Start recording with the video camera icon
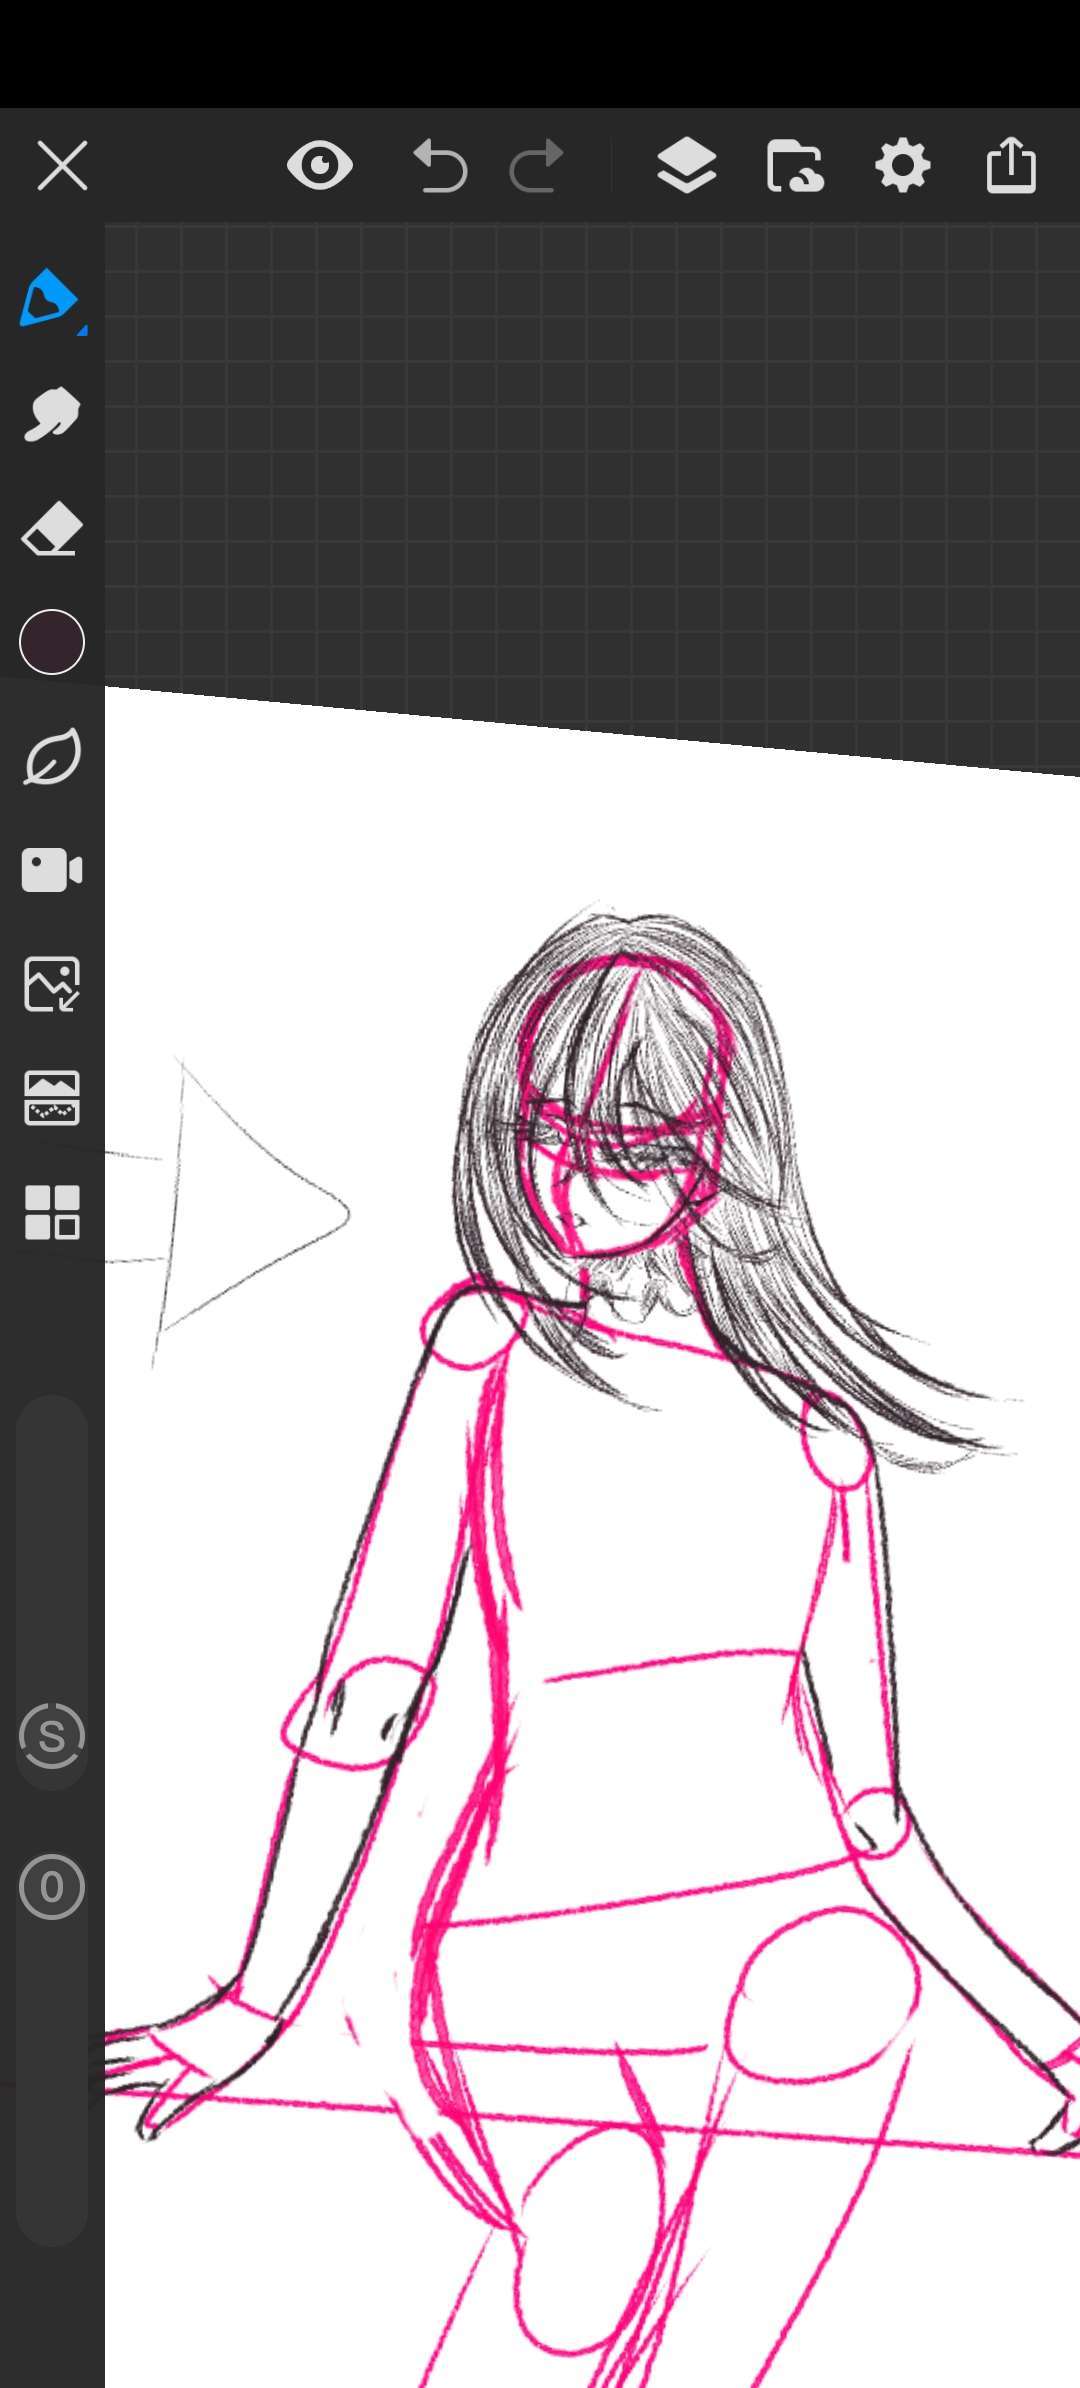Screen dimensions: 1080x2388 [52, 870]
